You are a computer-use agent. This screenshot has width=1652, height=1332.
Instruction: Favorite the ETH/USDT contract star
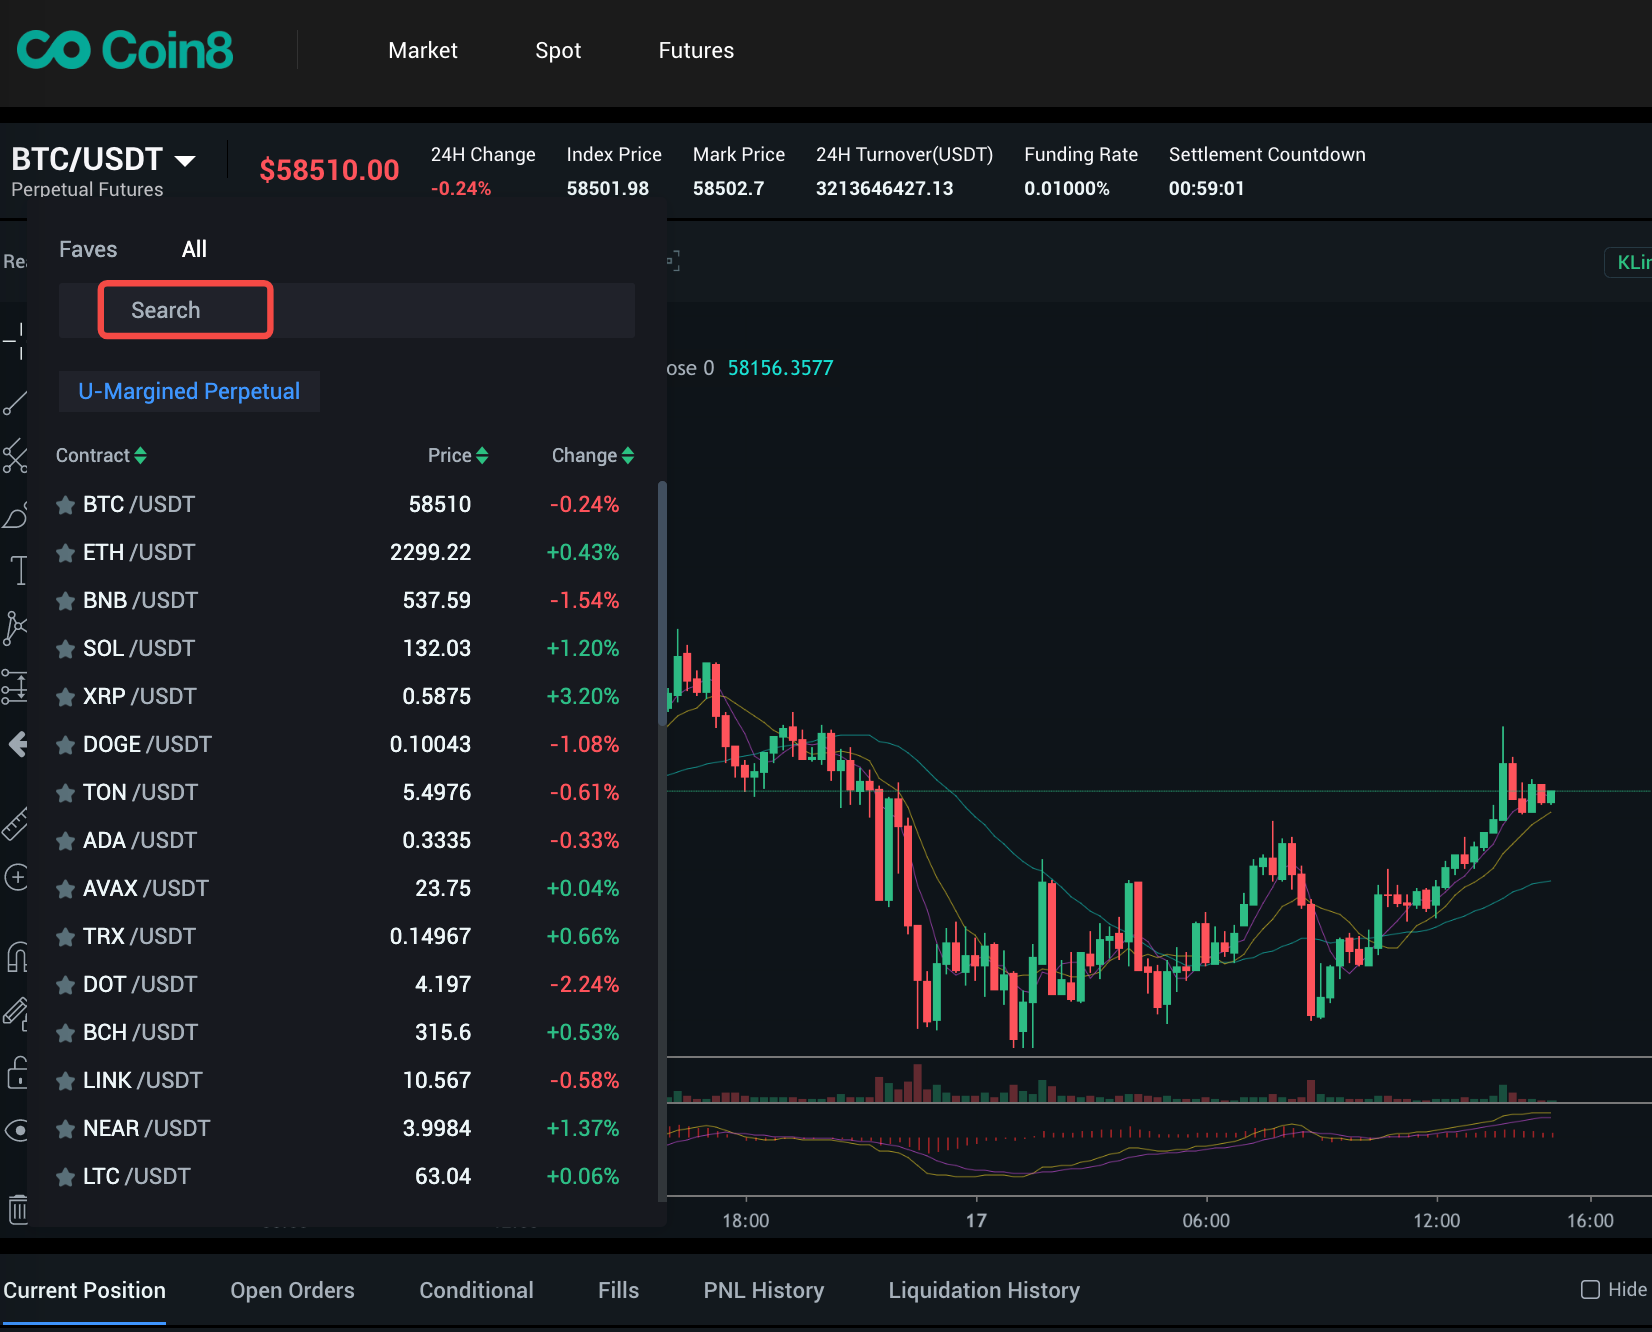point(66,553)
